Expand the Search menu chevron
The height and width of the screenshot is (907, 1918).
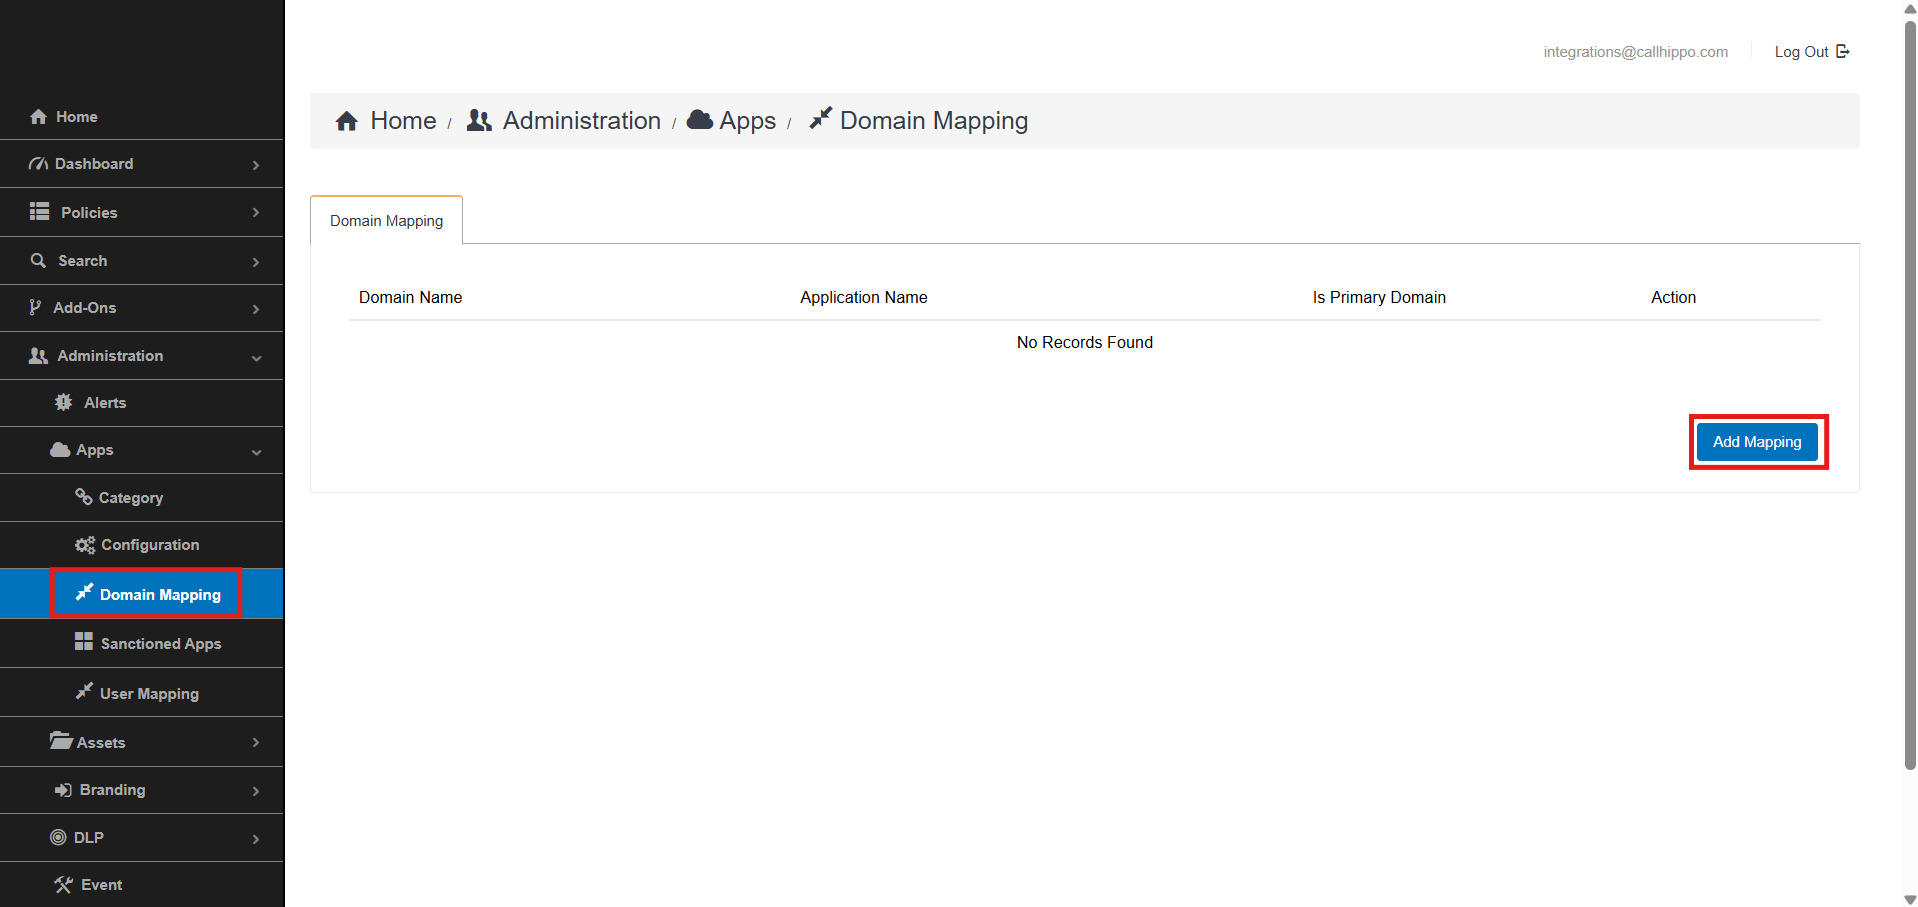click(x=256, y=262)
